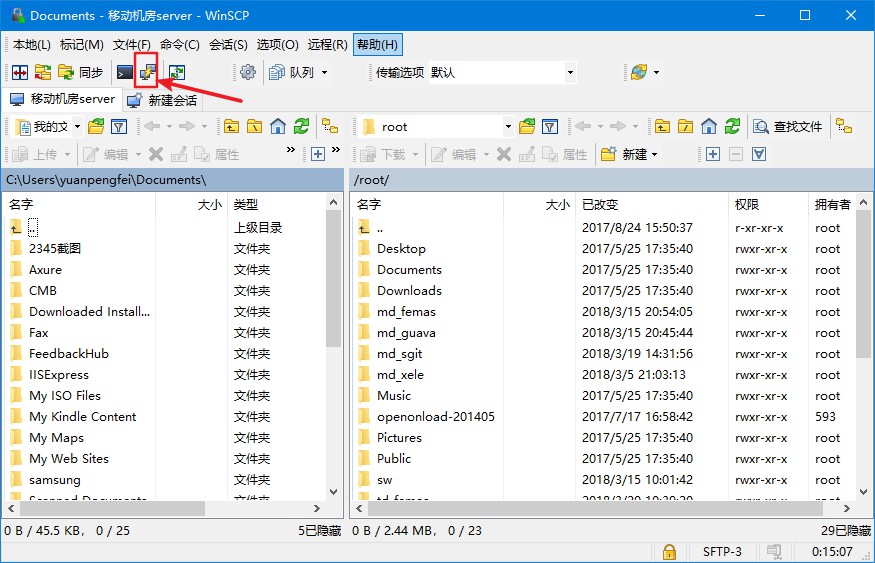Toggle the local directory tree icon
The image size is (875, 563).
(x=330, y=127)
